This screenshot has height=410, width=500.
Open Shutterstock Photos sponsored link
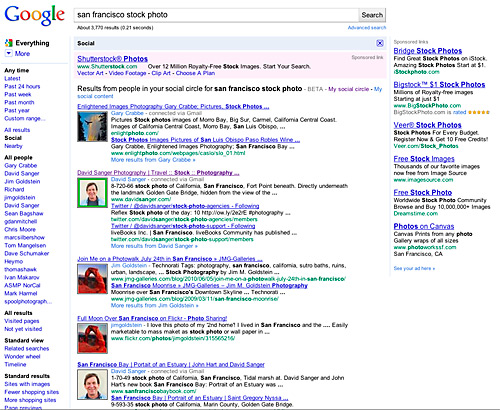[x=112, y=59]
